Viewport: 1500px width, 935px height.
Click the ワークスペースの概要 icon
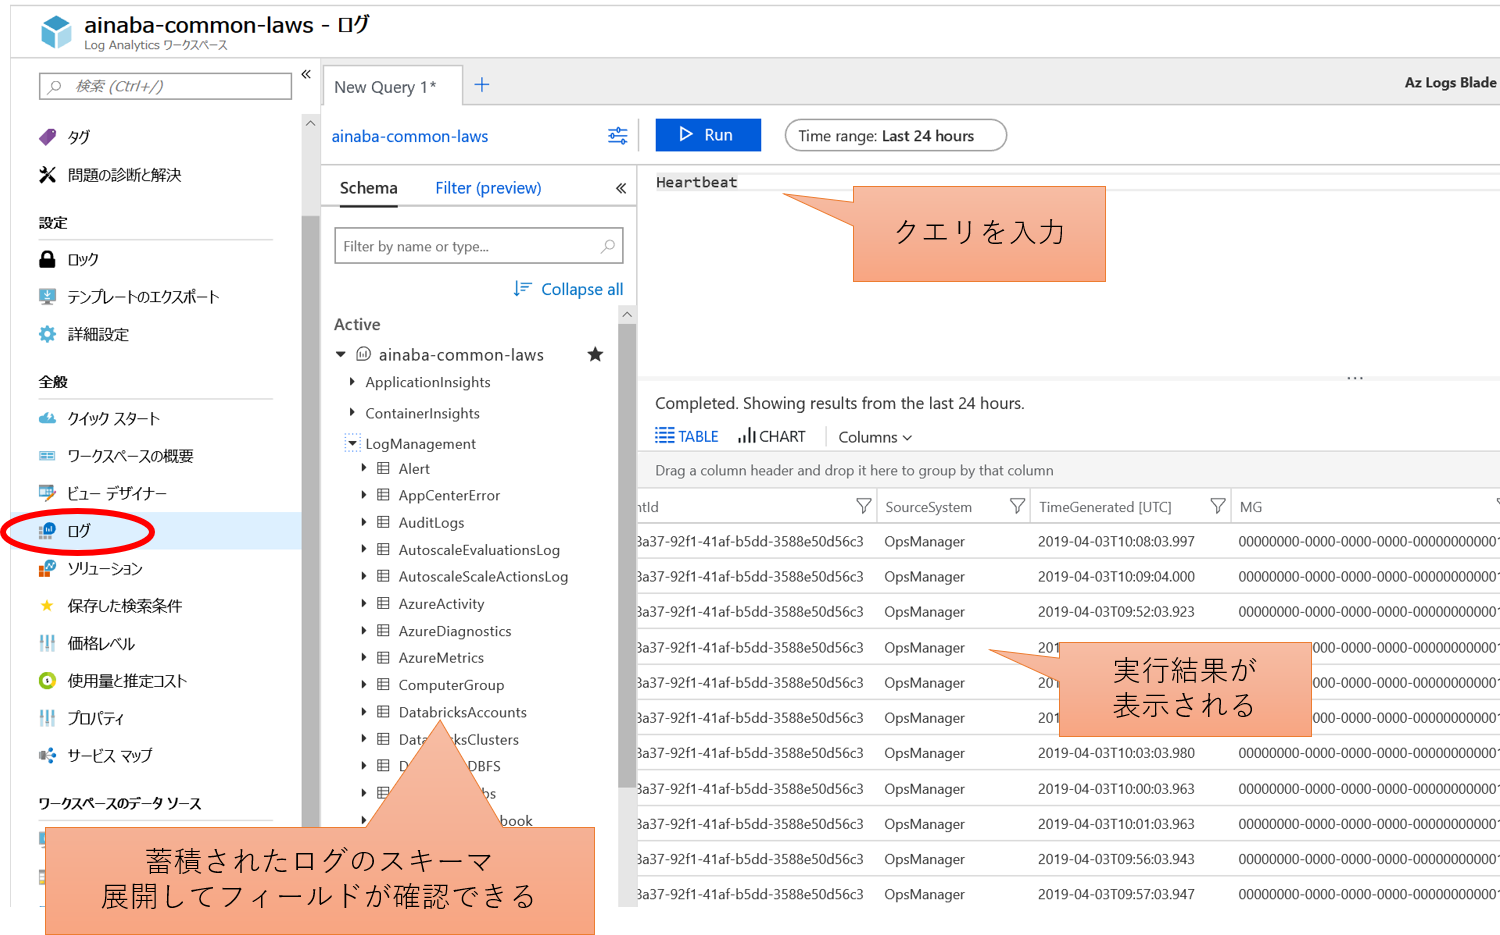[x=47, y=456]
